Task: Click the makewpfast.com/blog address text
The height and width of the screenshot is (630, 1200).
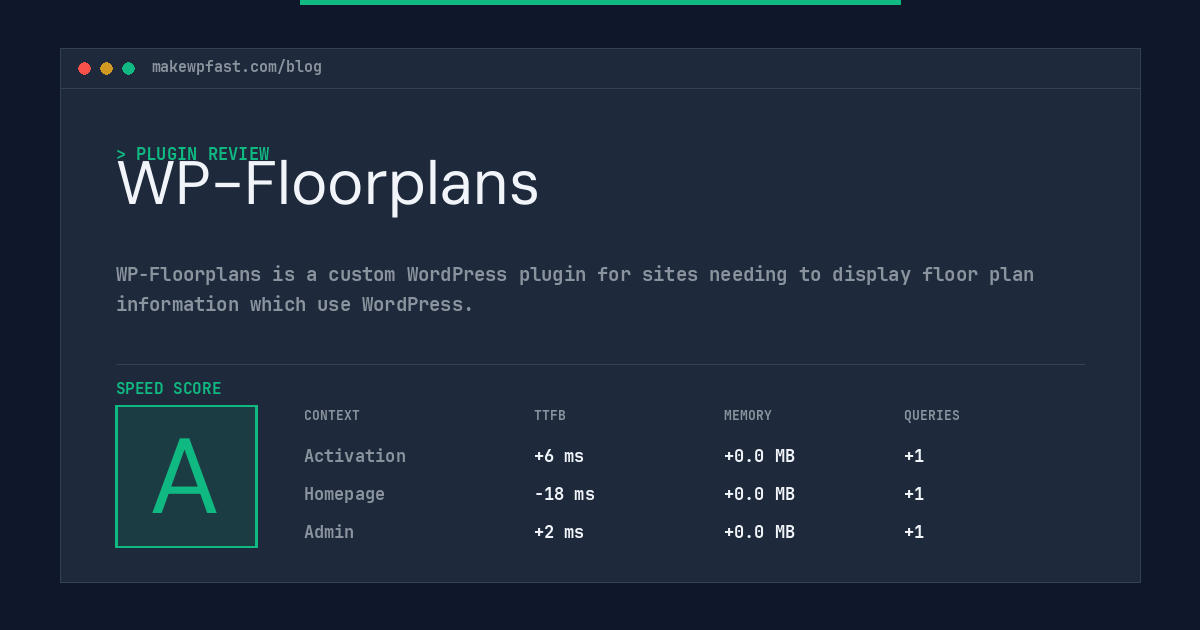Action: point(237,67)
